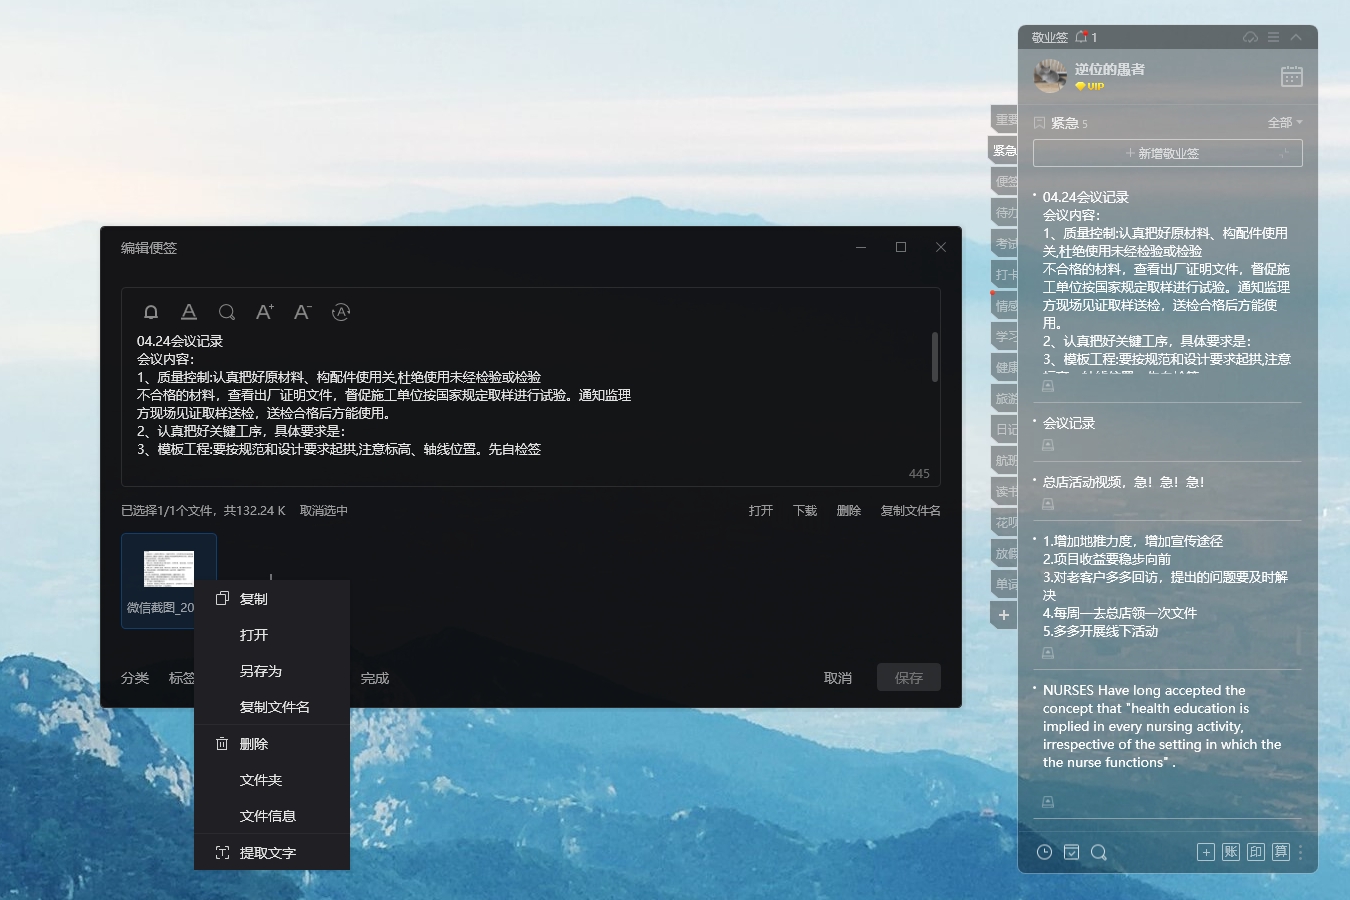This screenshot has height=900, width=1350.
Task: Click the increase font size (A+) icon
Action: pos(264,312)
